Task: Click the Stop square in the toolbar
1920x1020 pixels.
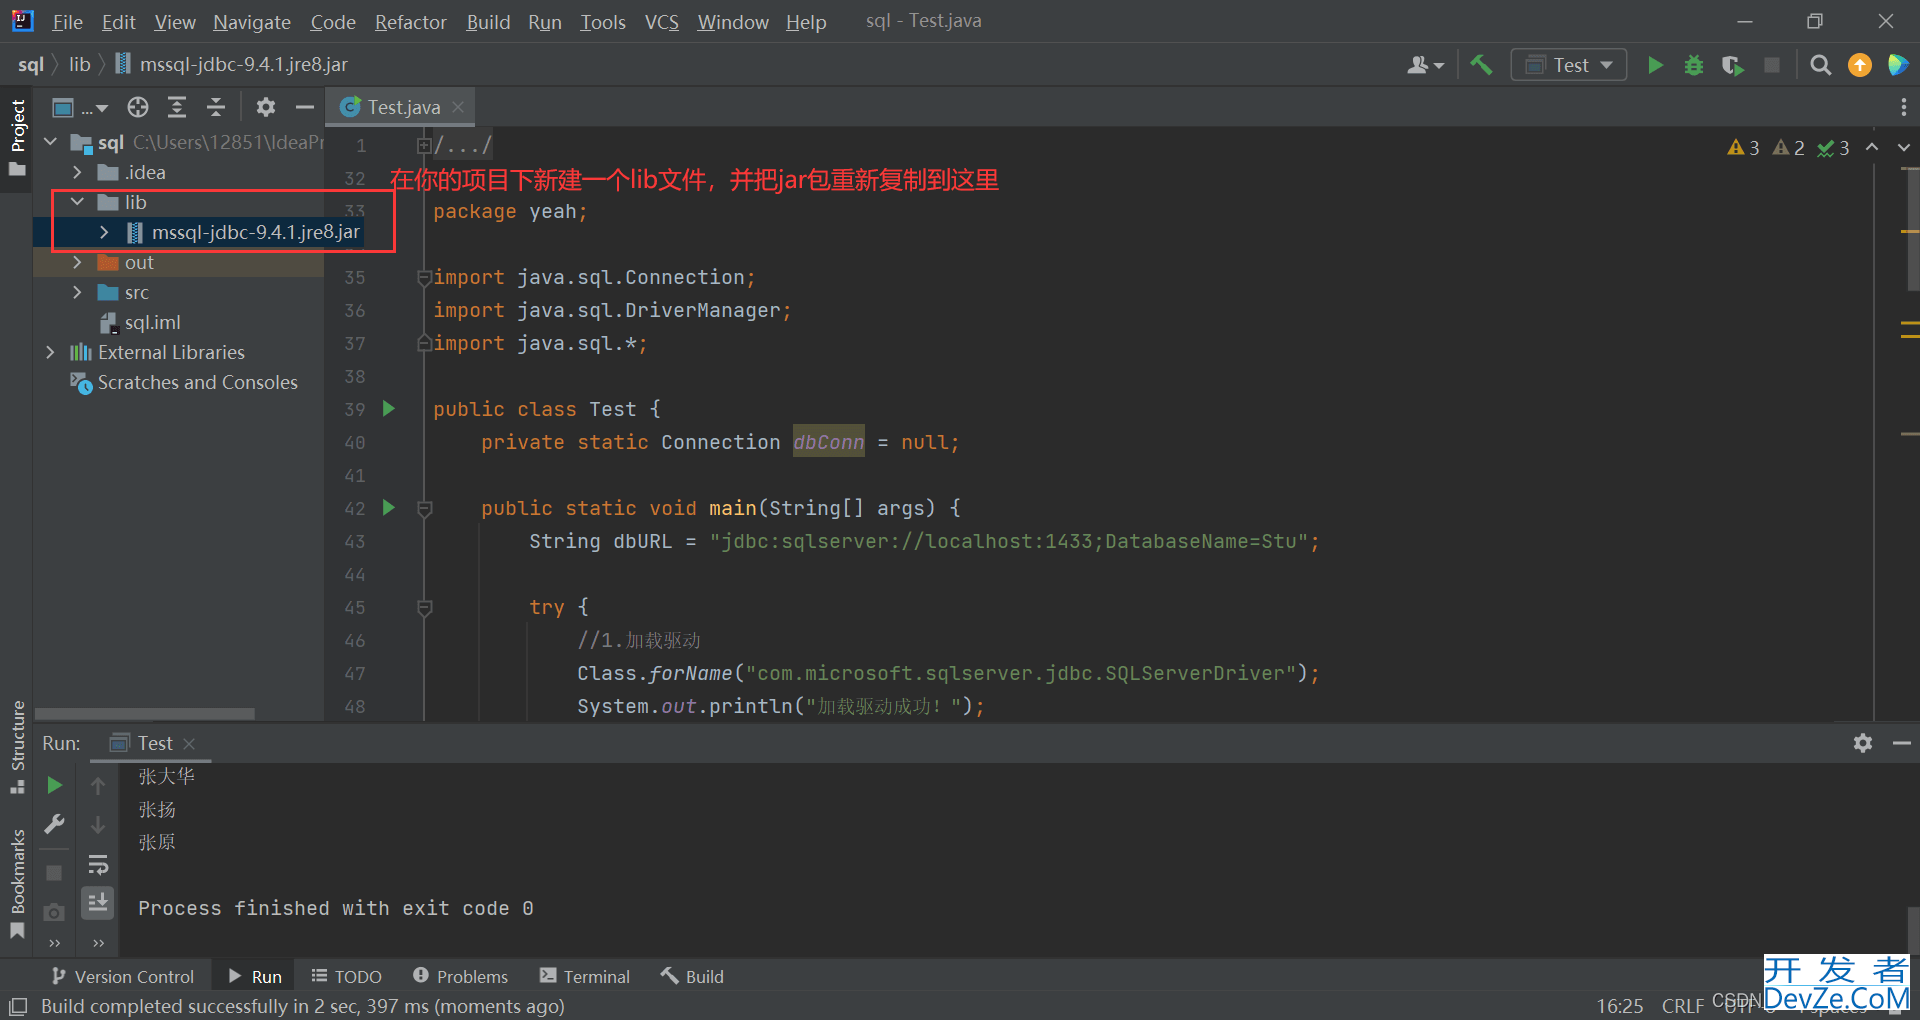Action: tap(1772, 65)
